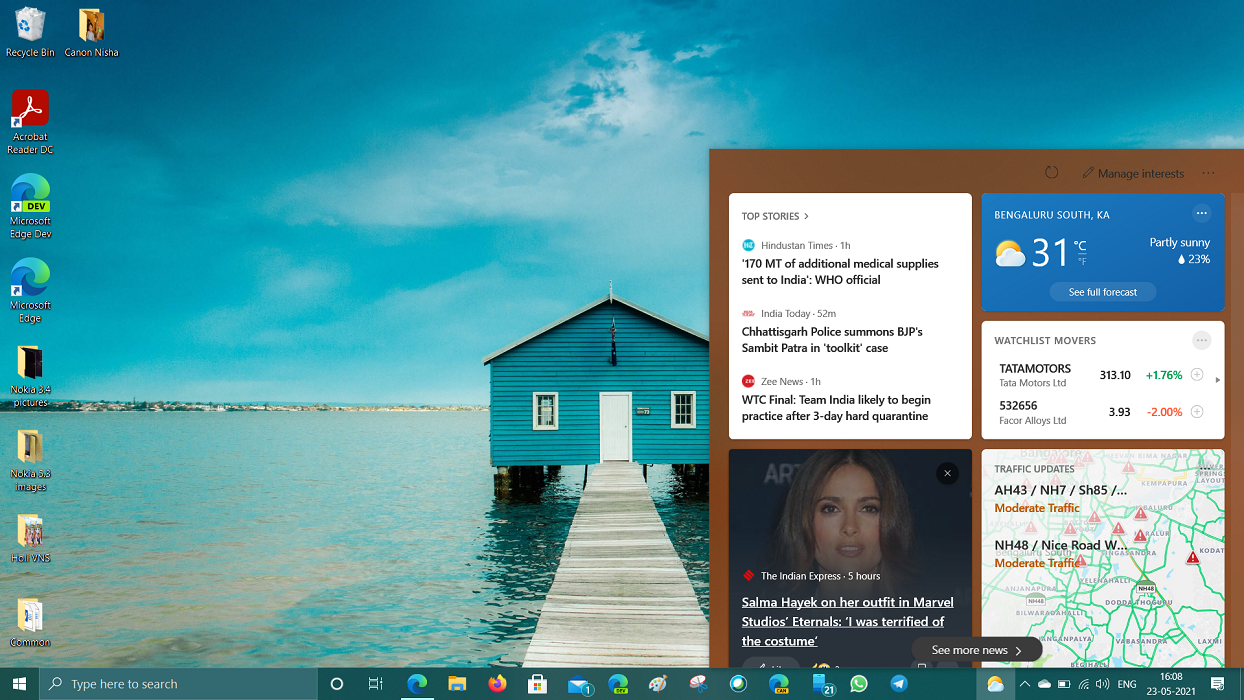Add TATAMOTORS to your watchlist
1244x700 pixels.
[1197, 375]
